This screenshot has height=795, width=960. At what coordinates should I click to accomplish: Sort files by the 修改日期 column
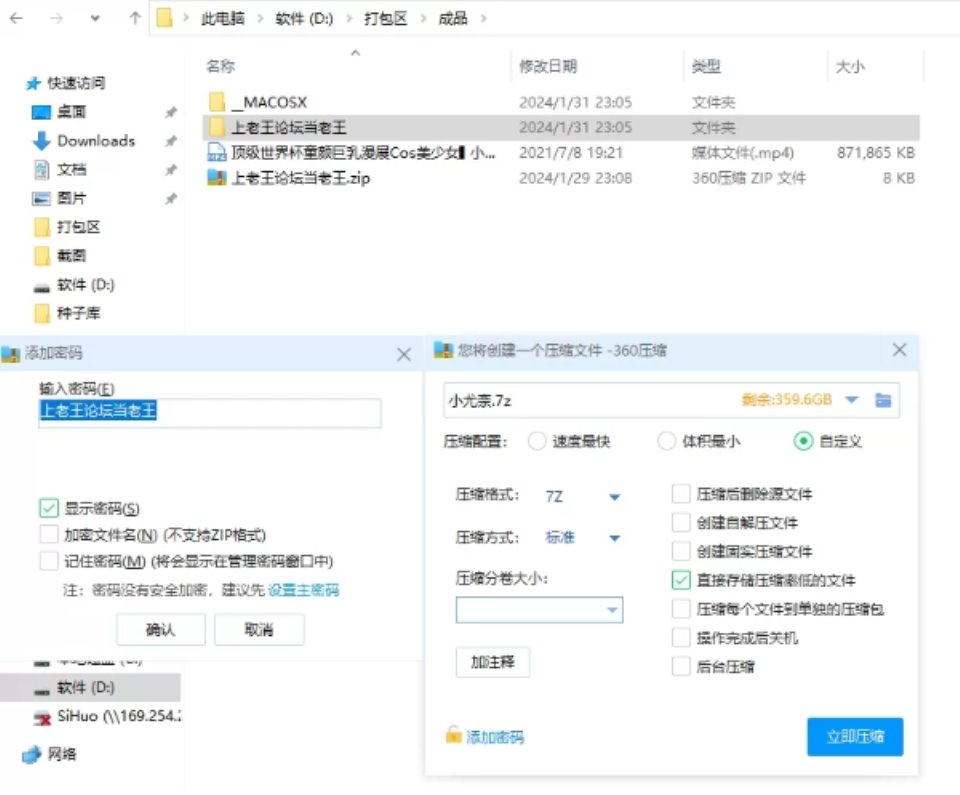click(547, 67)
